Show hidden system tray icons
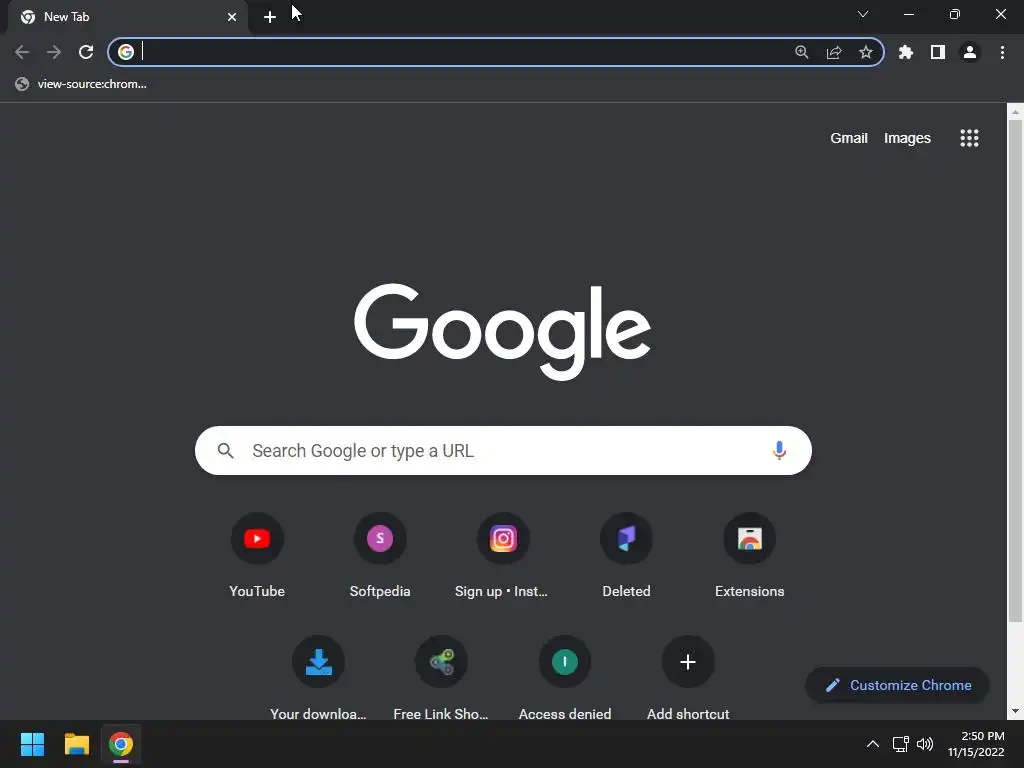This screenshot has width=1024, height=768. 872,744
